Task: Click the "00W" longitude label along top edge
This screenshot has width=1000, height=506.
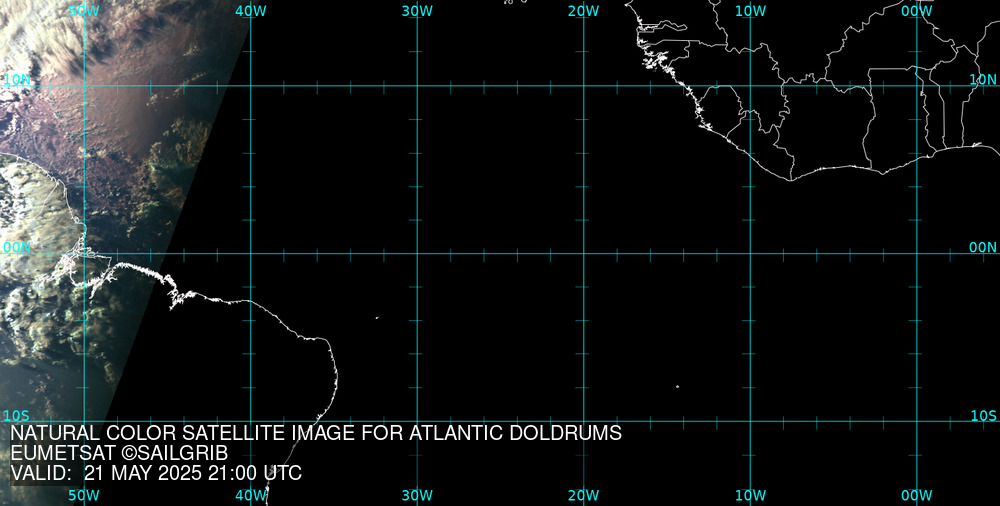Action: (917, 11)
